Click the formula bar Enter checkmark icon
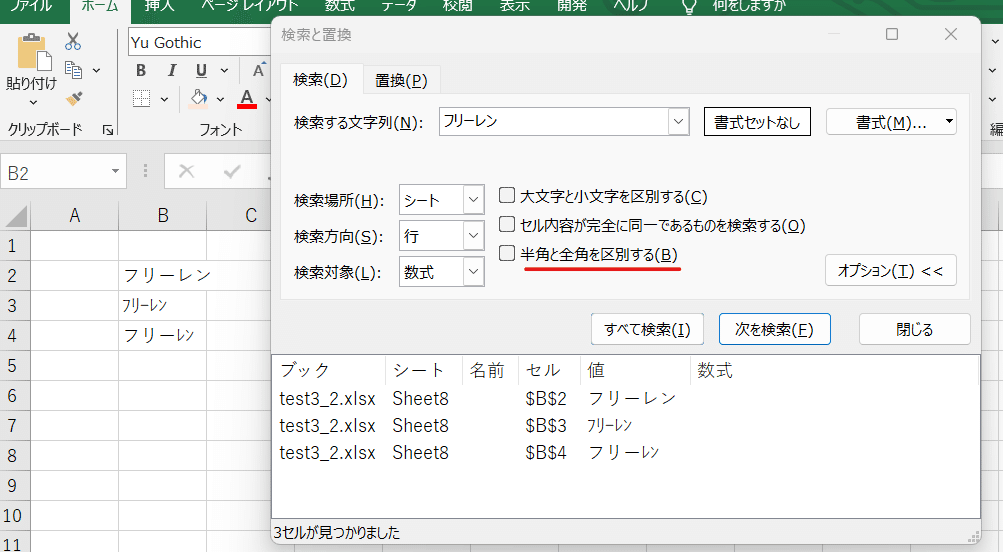The height and width of the screenshot is (552, 1003). (232, 171)
